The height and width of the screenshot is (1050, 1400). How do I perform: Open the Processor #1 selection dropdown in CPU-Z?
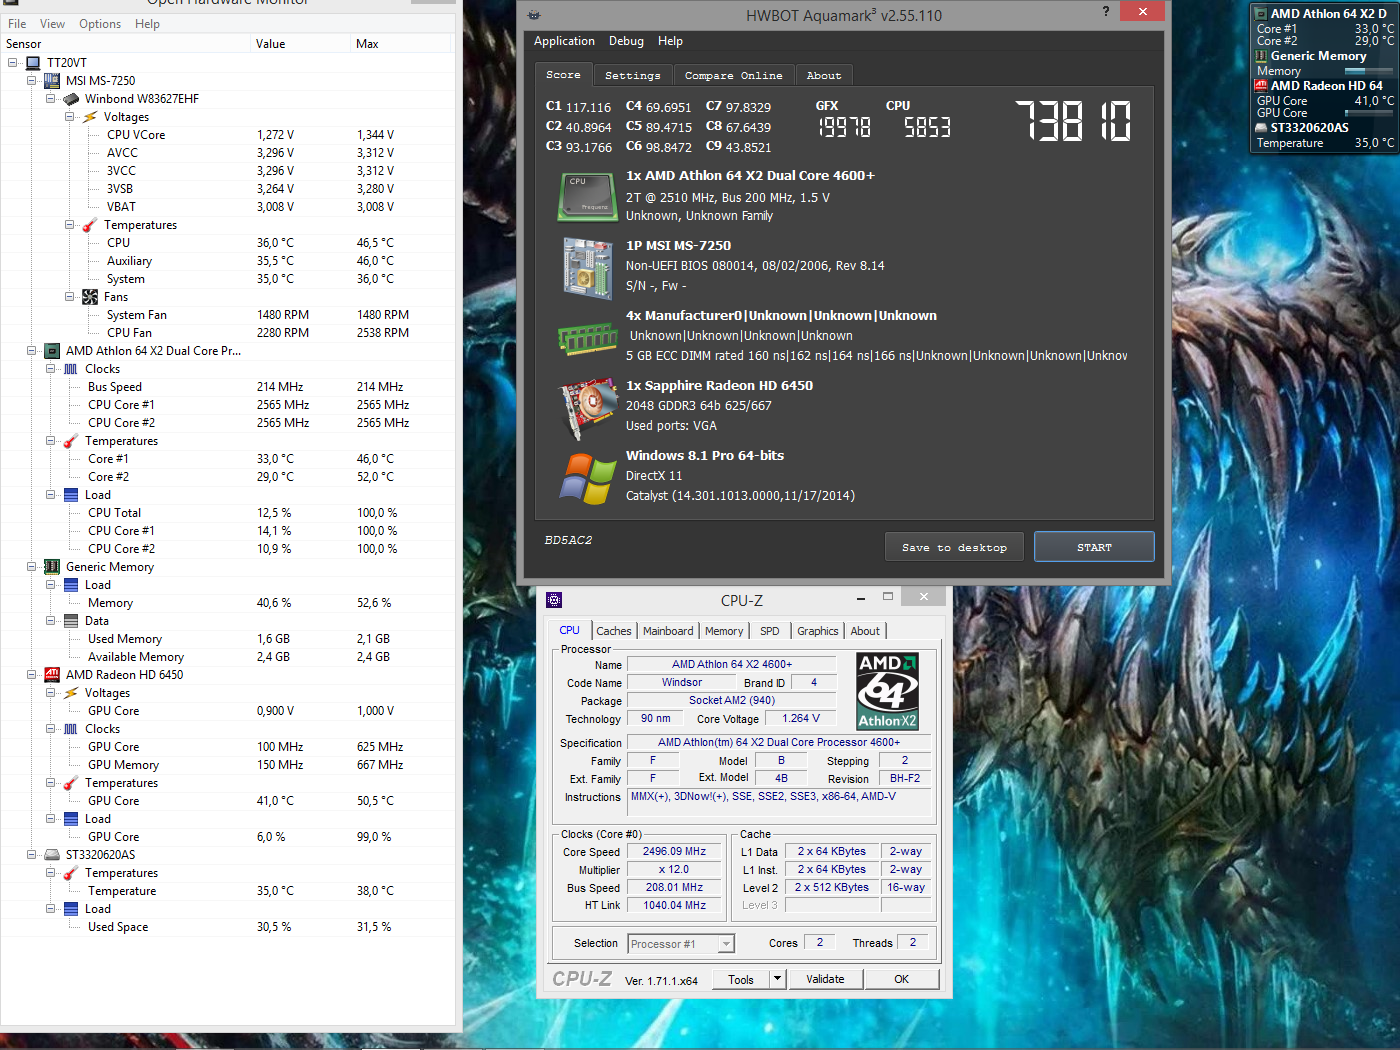pos(726,944)
